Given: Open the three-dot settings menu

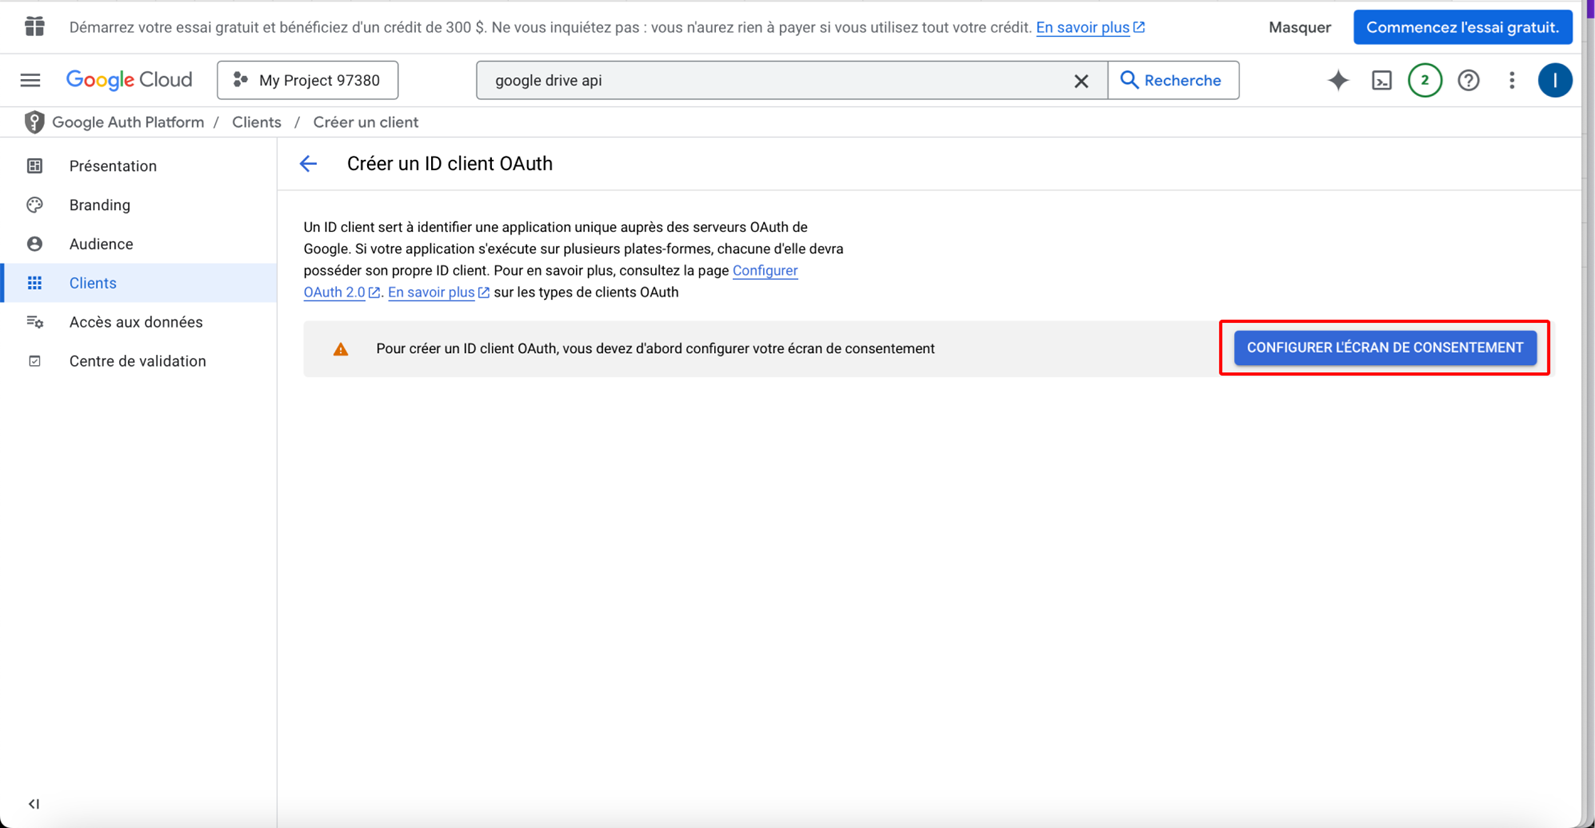Looking at the screenshot, I should [x=1512, y=80].
